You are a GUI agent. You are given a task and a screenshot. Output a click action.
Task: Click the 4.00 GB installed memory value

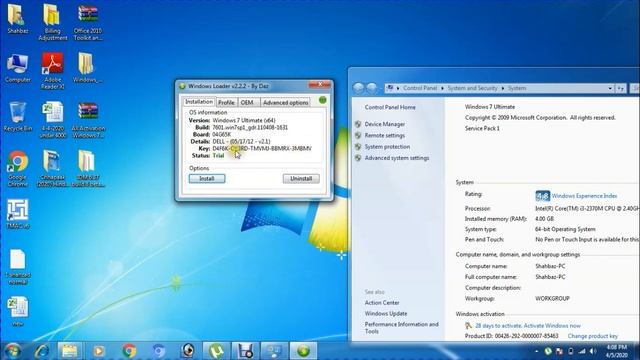click(x=544, y=219)
